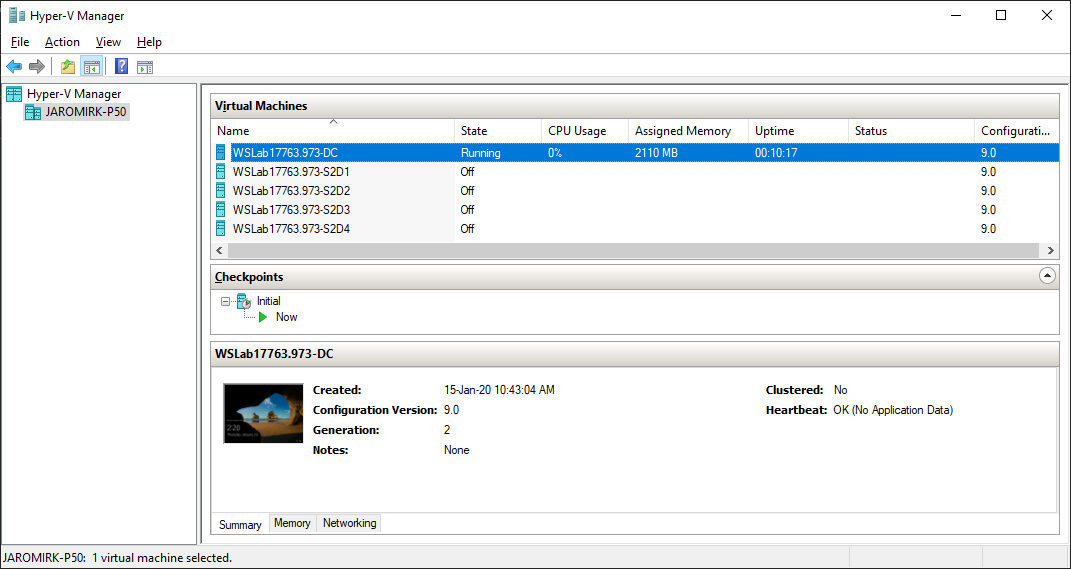Click the VM icon for WSLab17763.973-S2D4

(x=221, y=229)
